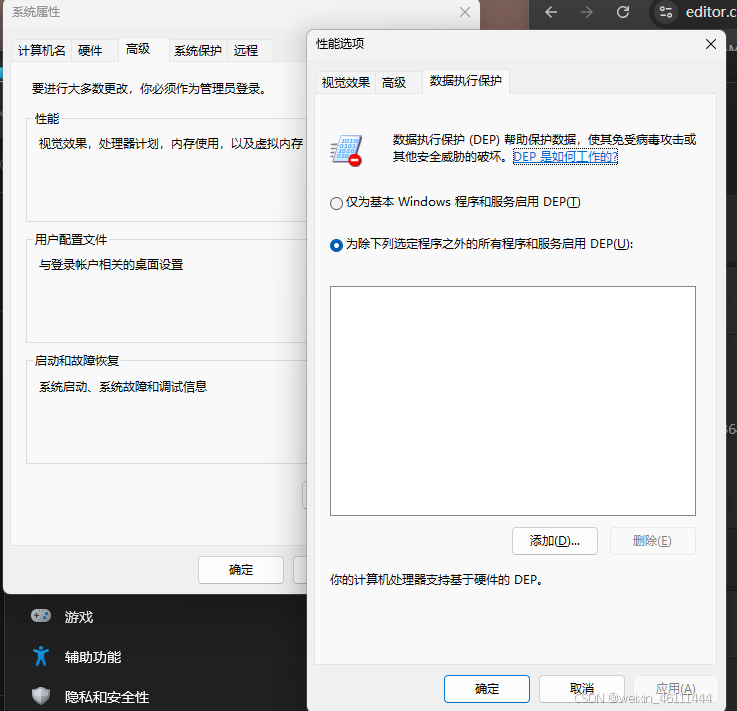
Task: Open 系统保护 tab in System Properties
Action: pyautogui.click(x=197, y=51)
